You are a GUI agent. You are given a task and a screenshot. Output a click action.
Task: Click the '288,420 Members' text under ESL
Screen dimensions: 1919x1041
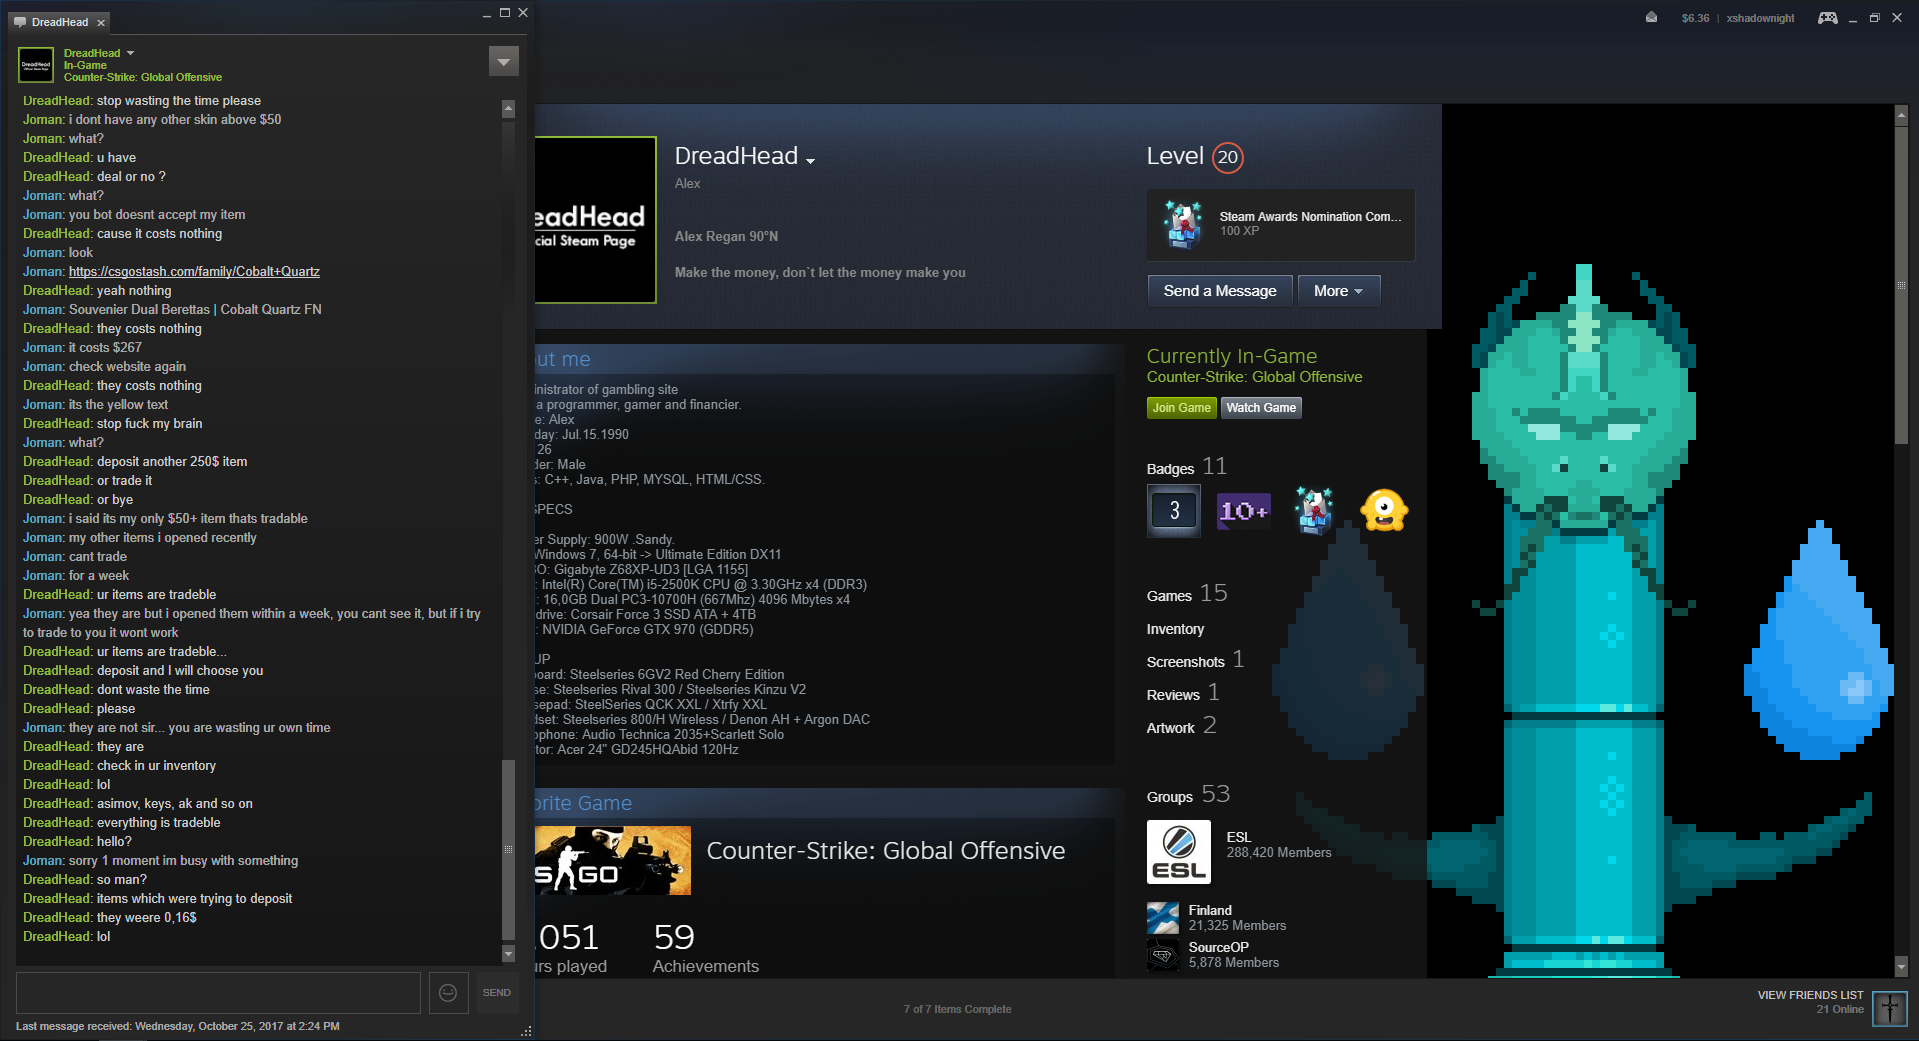(x=1279, y=853)
